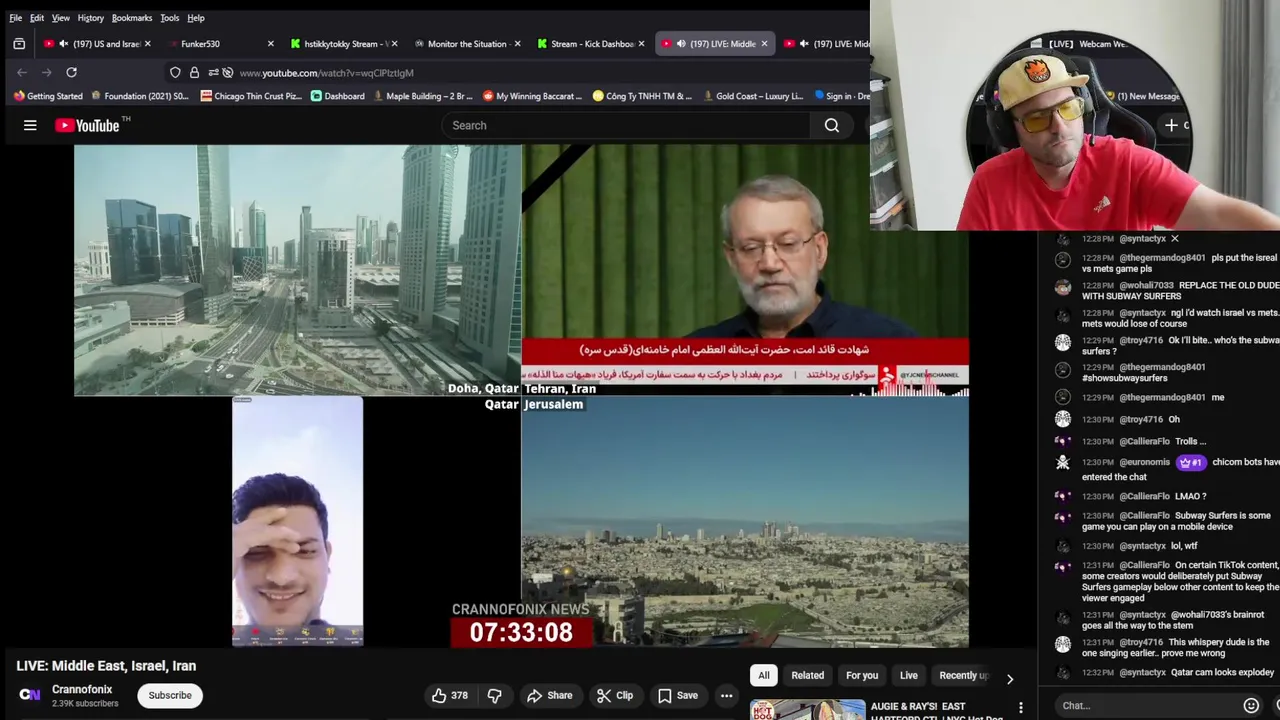Close the Stream - Kick Dashboard tab
This screenshot has height=720, width=1280.
click(641, 44)
